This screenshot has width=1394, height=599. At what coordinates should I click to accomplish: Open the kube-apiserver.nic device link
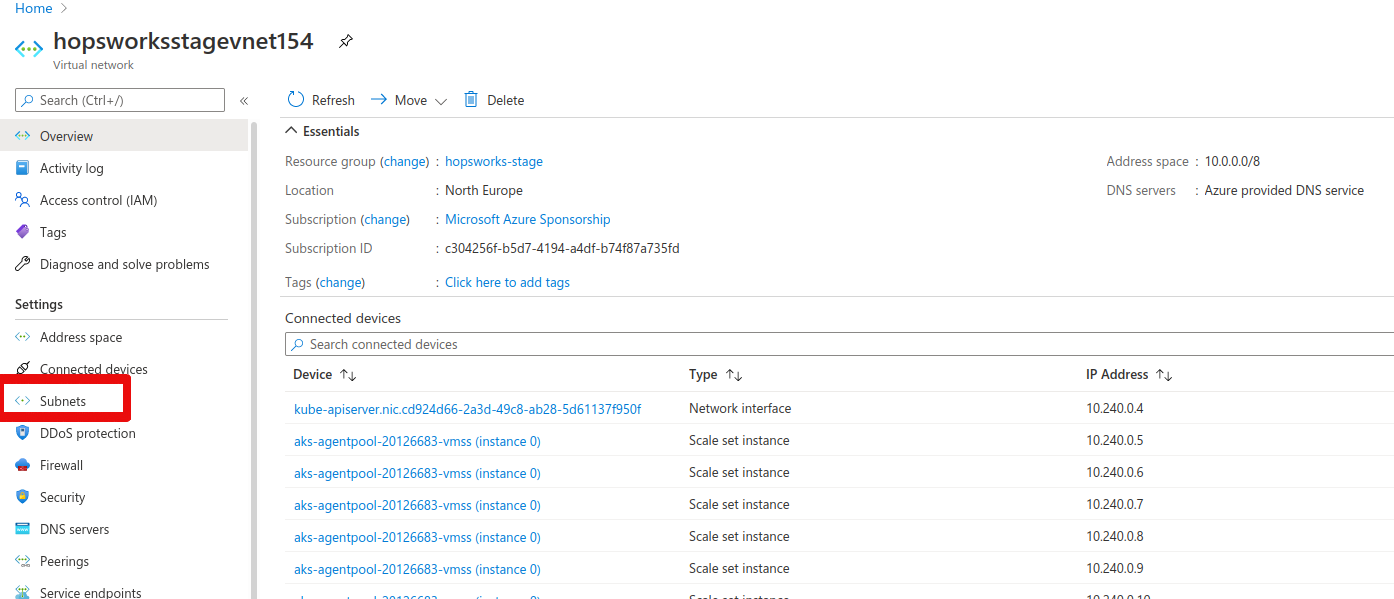(467, 409)
